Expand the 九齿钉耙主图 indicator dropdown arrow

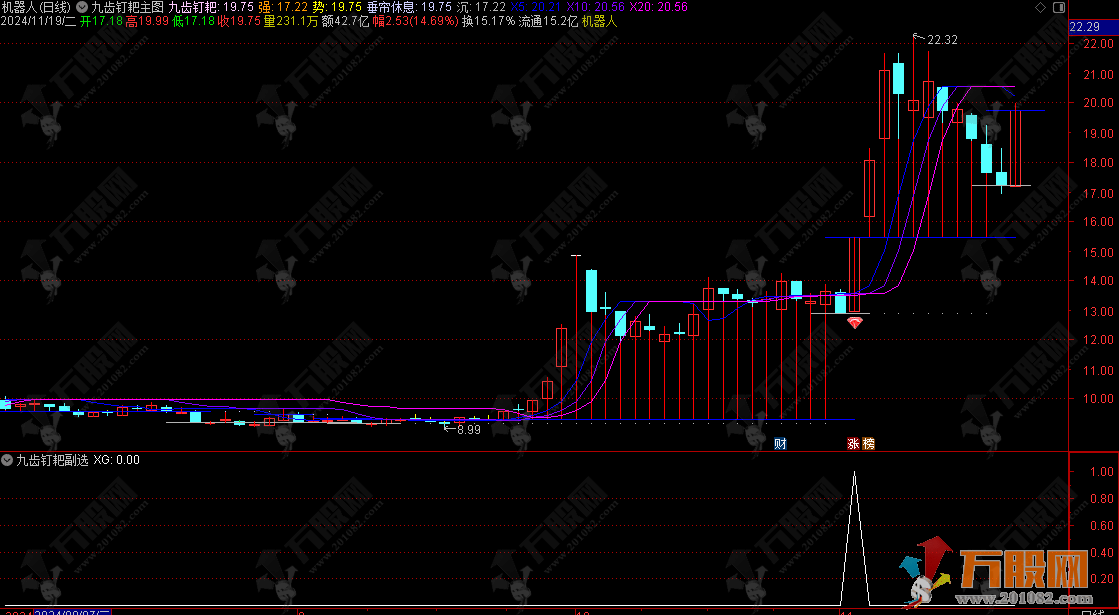(x=82, y=7)
